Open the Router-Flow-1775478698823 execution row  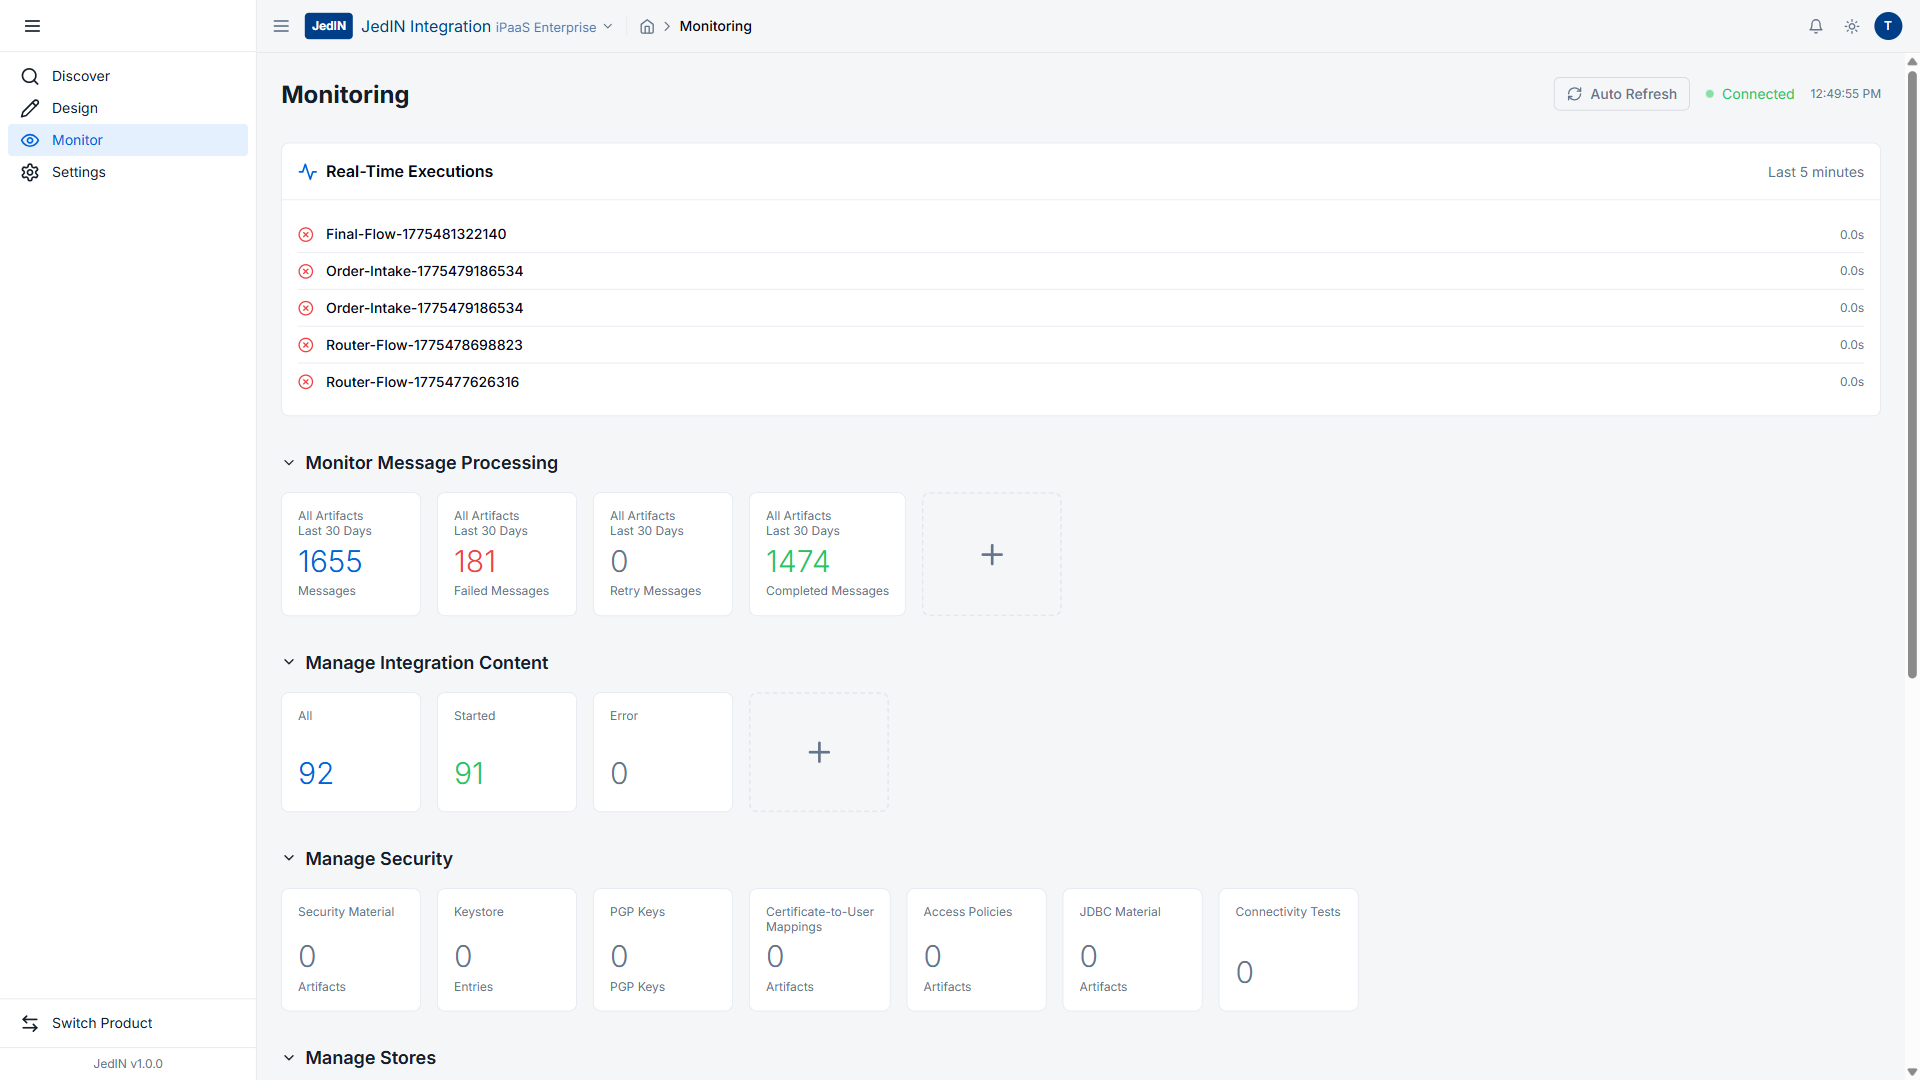pyautogui.click(x=424, y=345)
